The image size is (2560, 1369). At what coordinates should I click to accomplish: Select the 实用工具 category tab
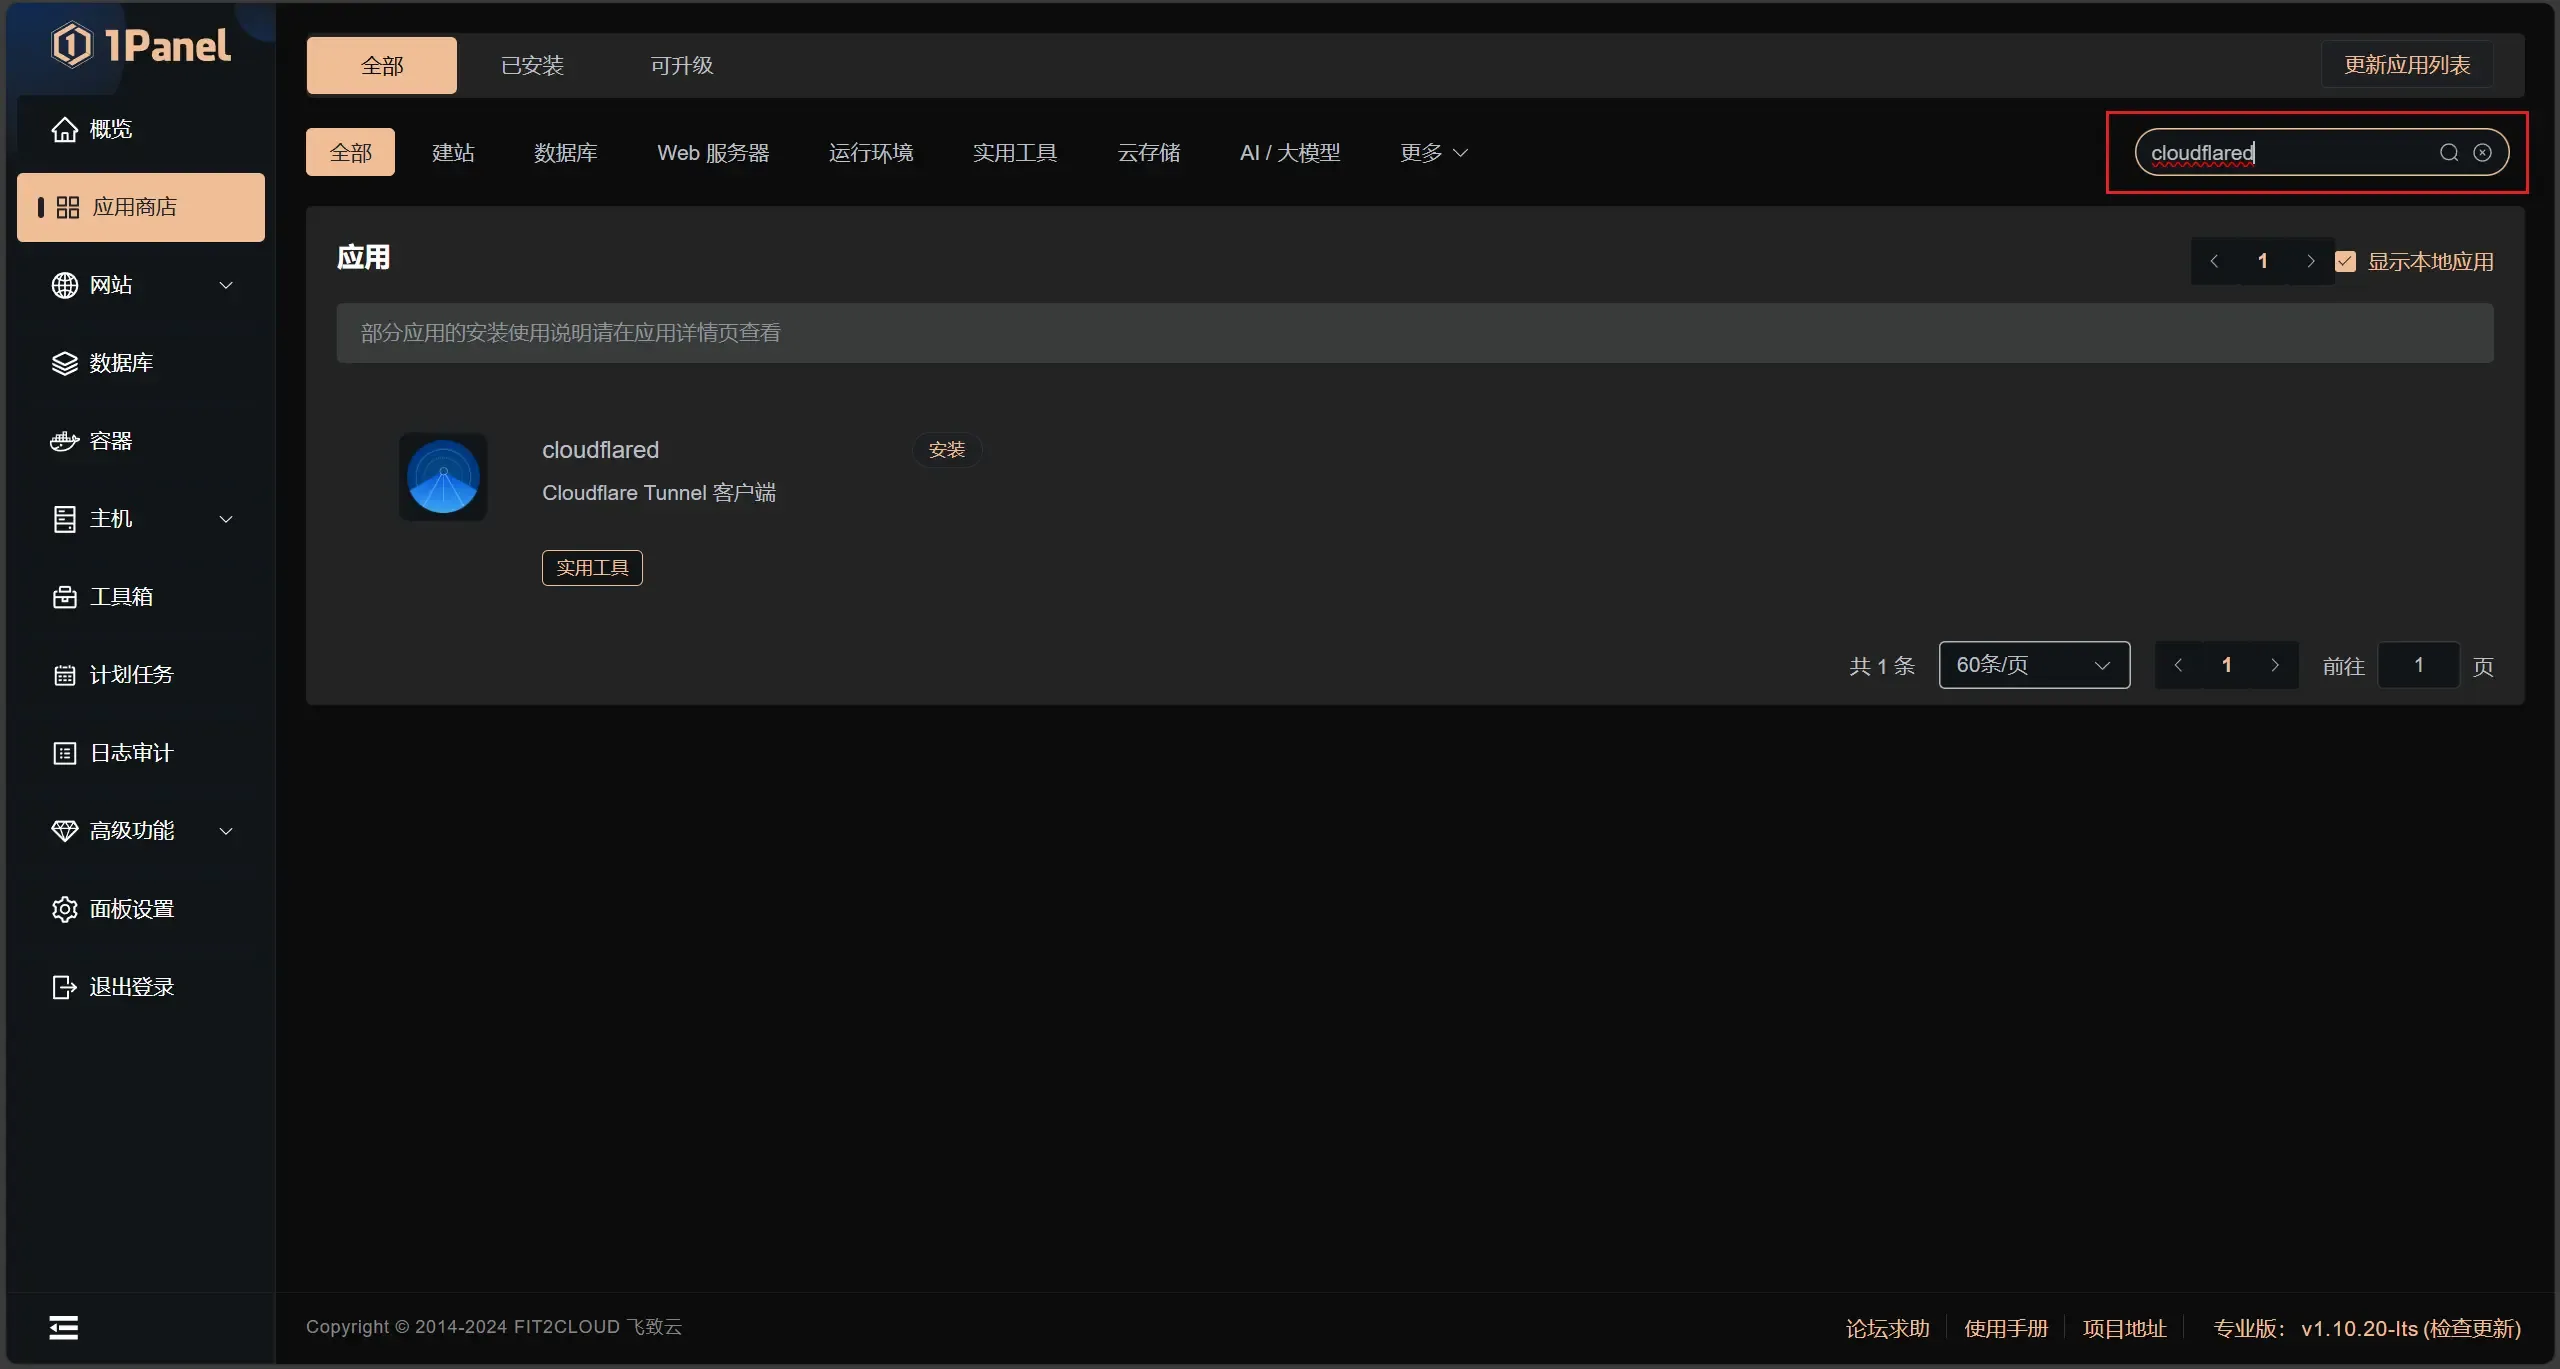pyautogui.click(x=1014, y=153)
